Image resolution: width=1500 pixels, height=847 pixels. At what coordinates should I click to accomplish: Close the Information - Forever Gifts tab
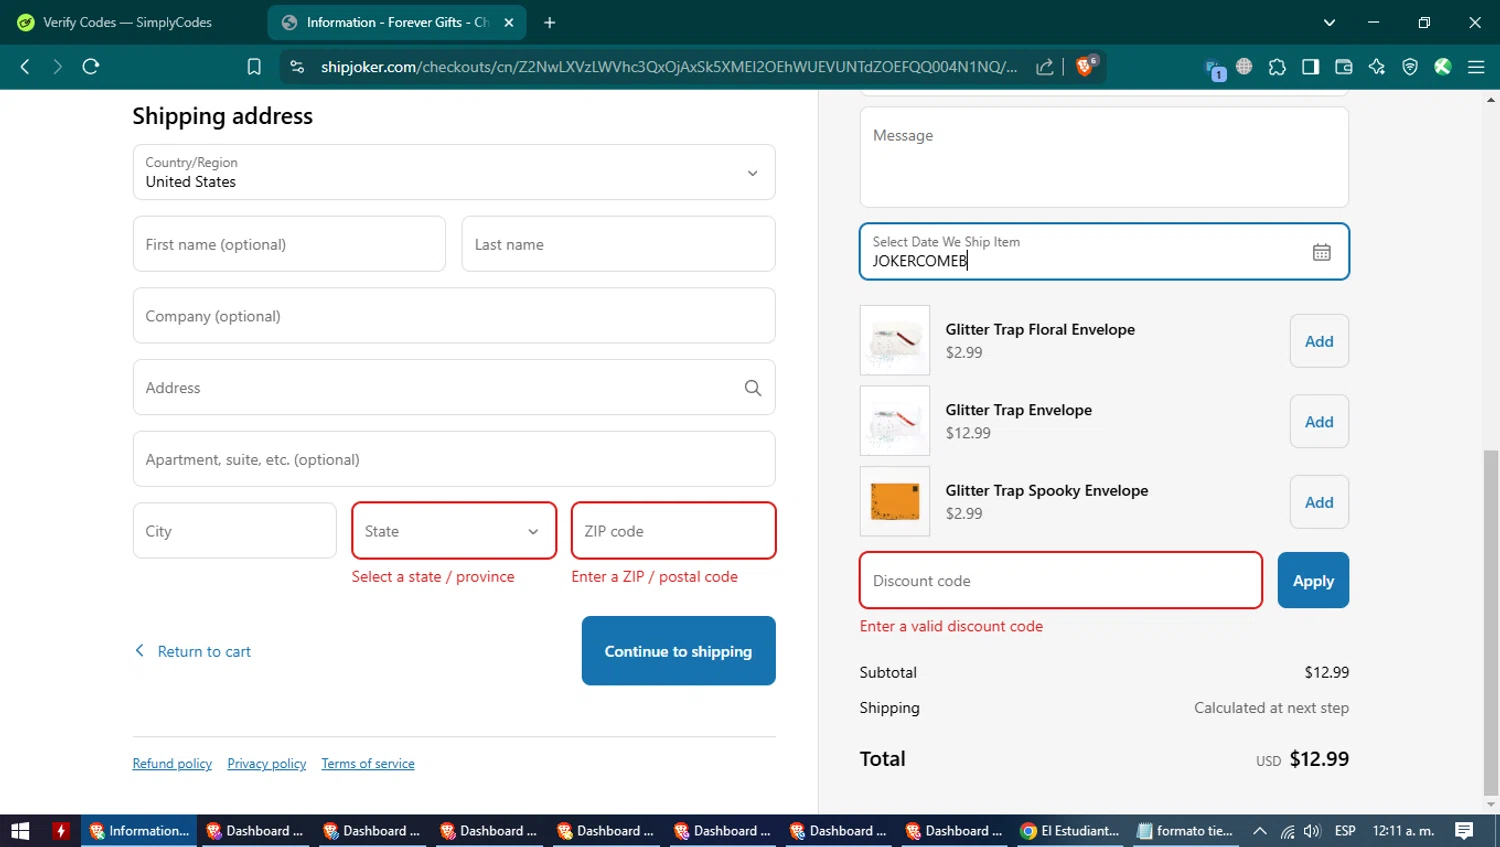(x=508, y=22)
